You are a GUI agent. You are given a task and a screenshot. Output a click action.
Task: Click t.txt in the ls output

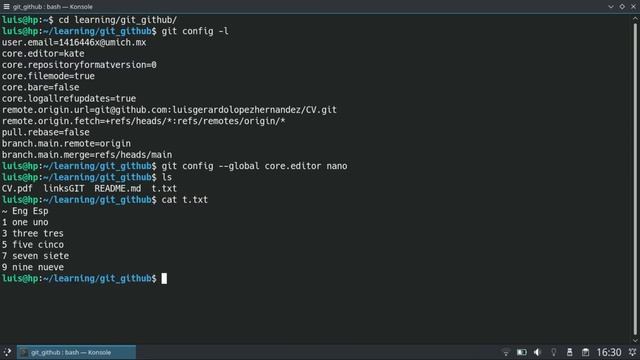coord(164,189)
